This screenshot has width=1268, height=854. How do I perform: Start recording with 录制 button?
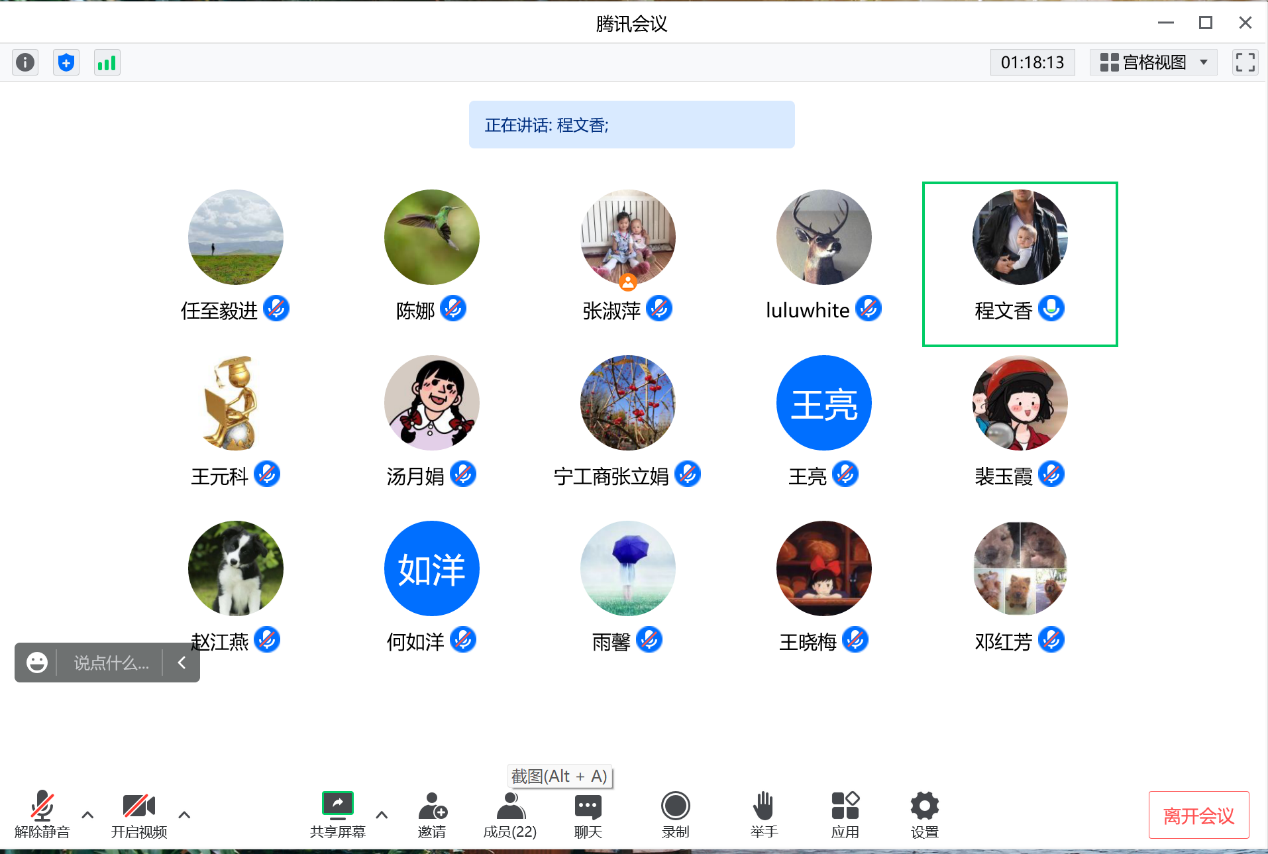coord(675,814)
